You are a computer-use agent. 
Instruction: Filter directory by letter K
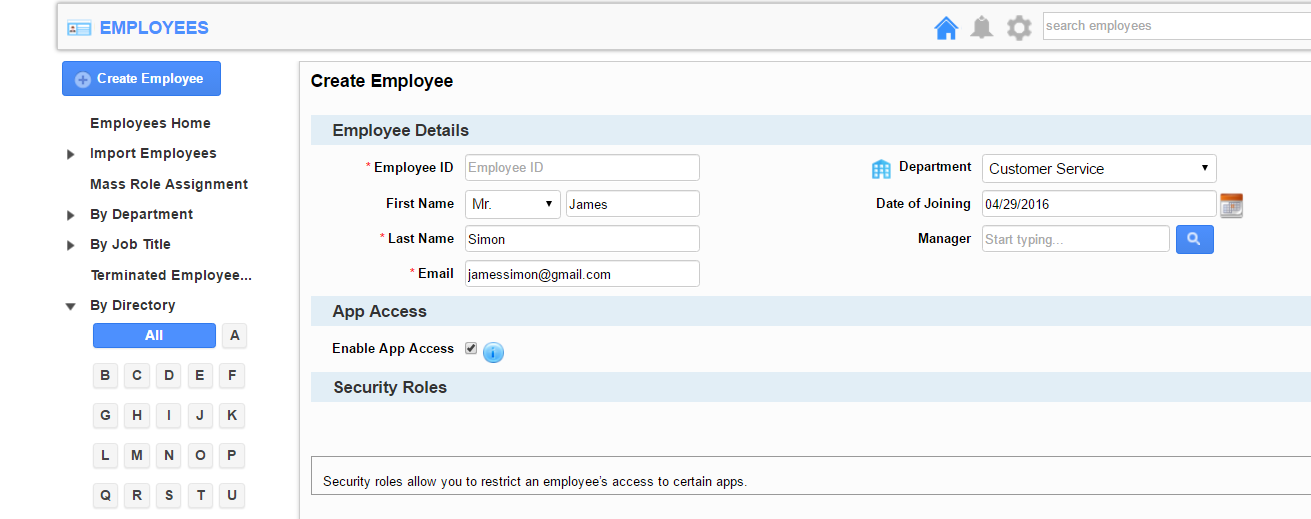click(232, 416)
